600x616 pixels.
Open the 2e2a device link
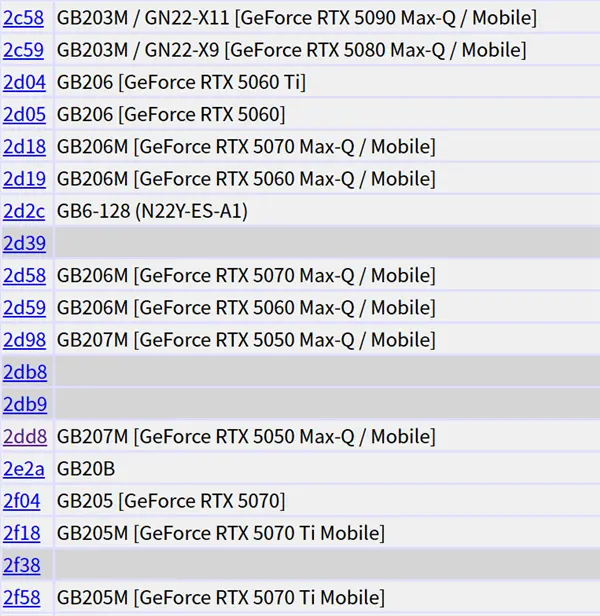[24, 469]
